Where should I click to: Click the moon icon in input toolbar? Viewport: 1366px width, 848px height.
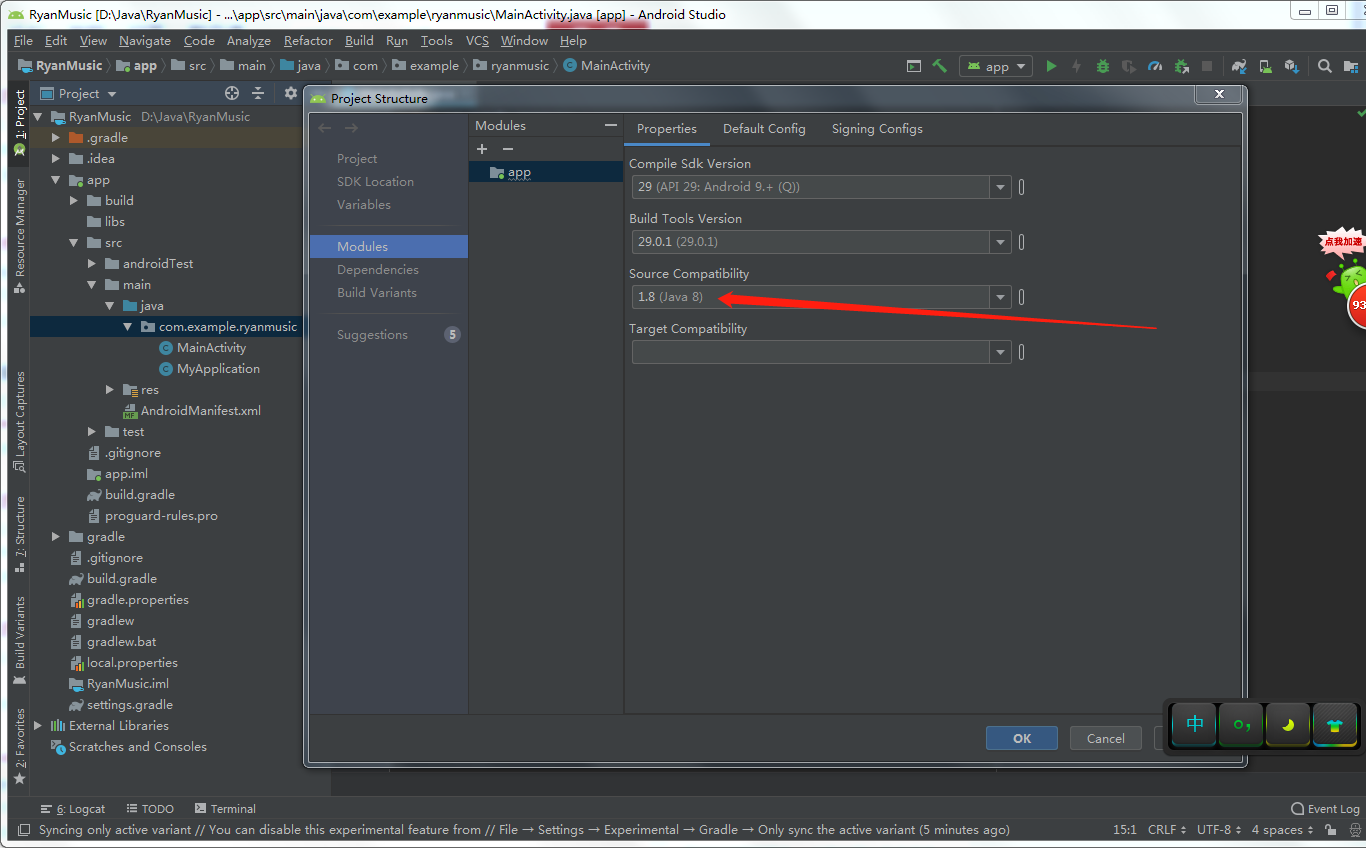[x=1288, y=725]
